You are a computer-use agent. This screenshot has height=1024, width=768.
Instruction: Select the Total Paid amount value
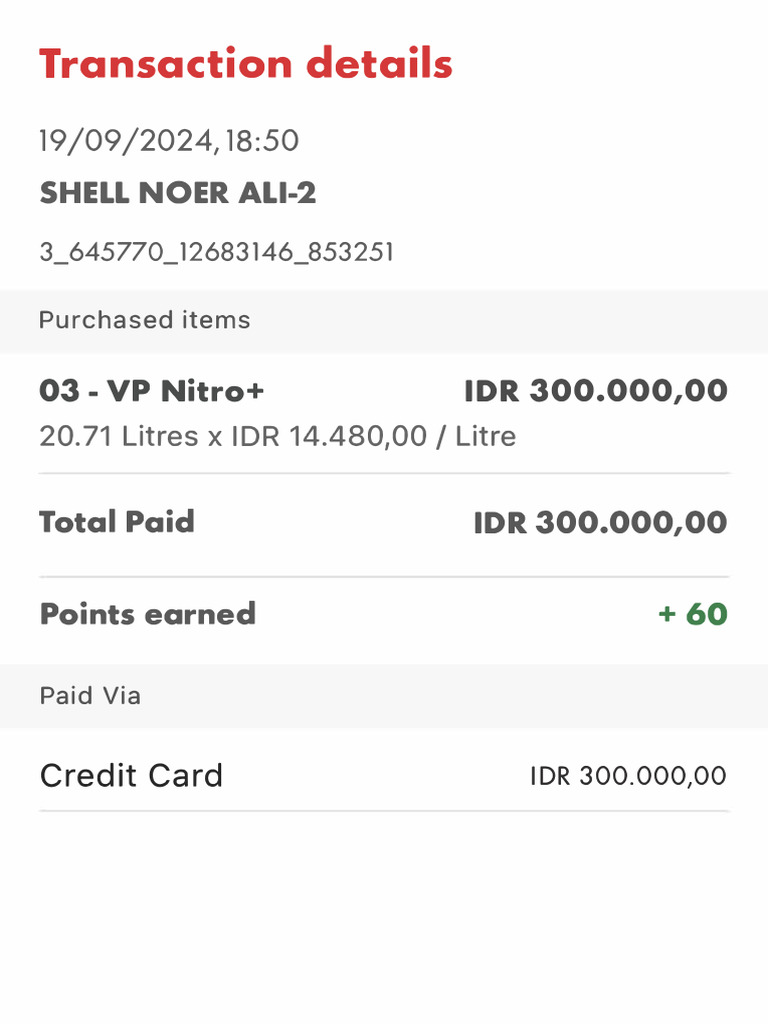pos(600,523)
